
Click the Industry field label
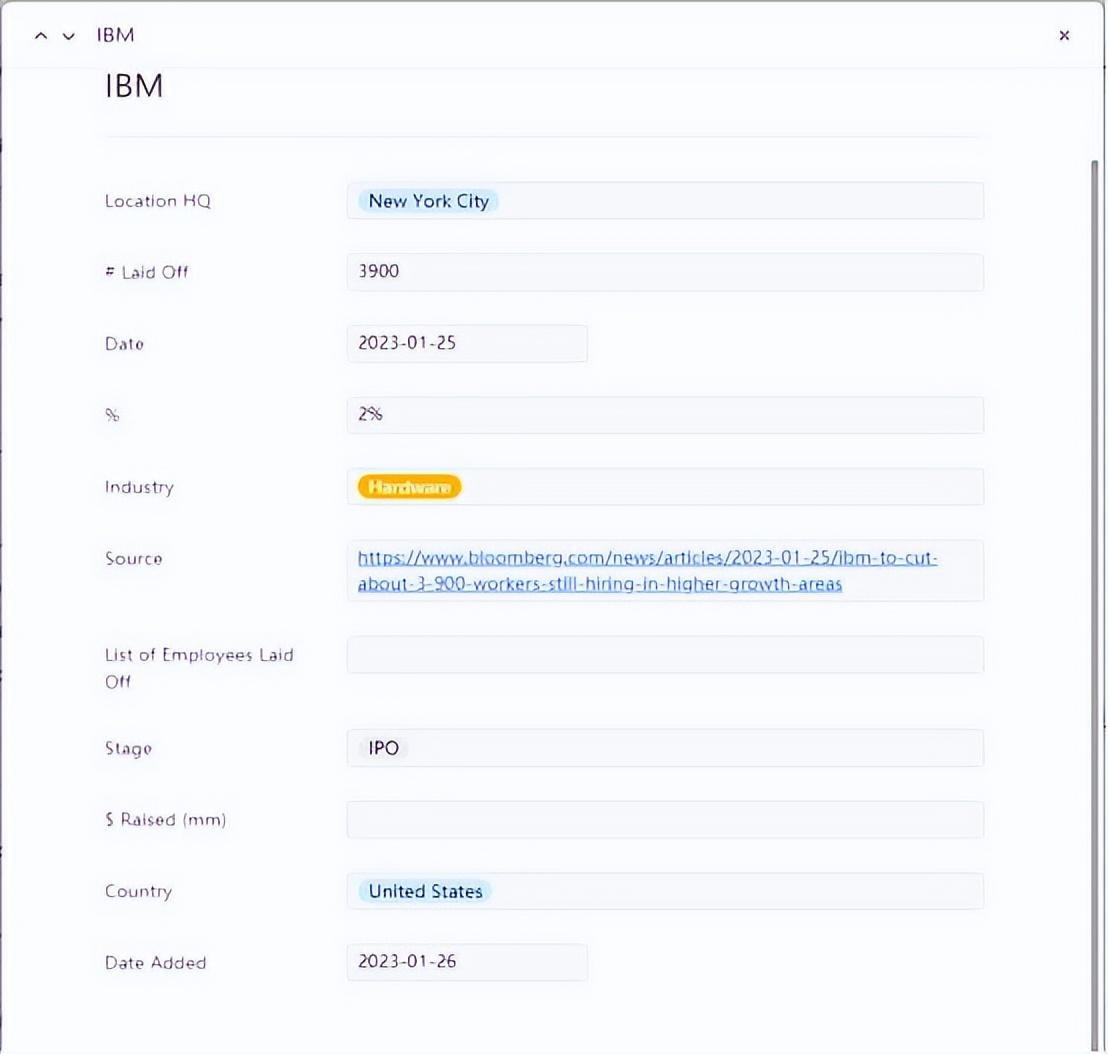click(139, 488)
